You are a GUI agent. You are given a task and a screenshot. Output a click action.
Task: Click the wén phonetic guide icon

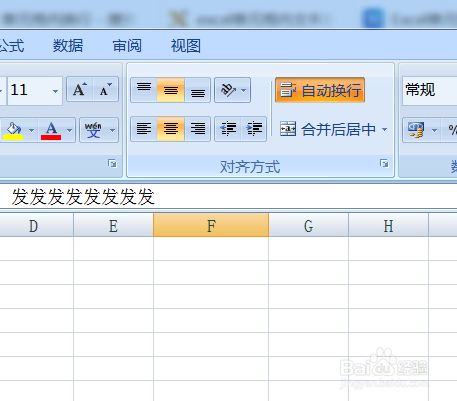click(x=93, y=130)
